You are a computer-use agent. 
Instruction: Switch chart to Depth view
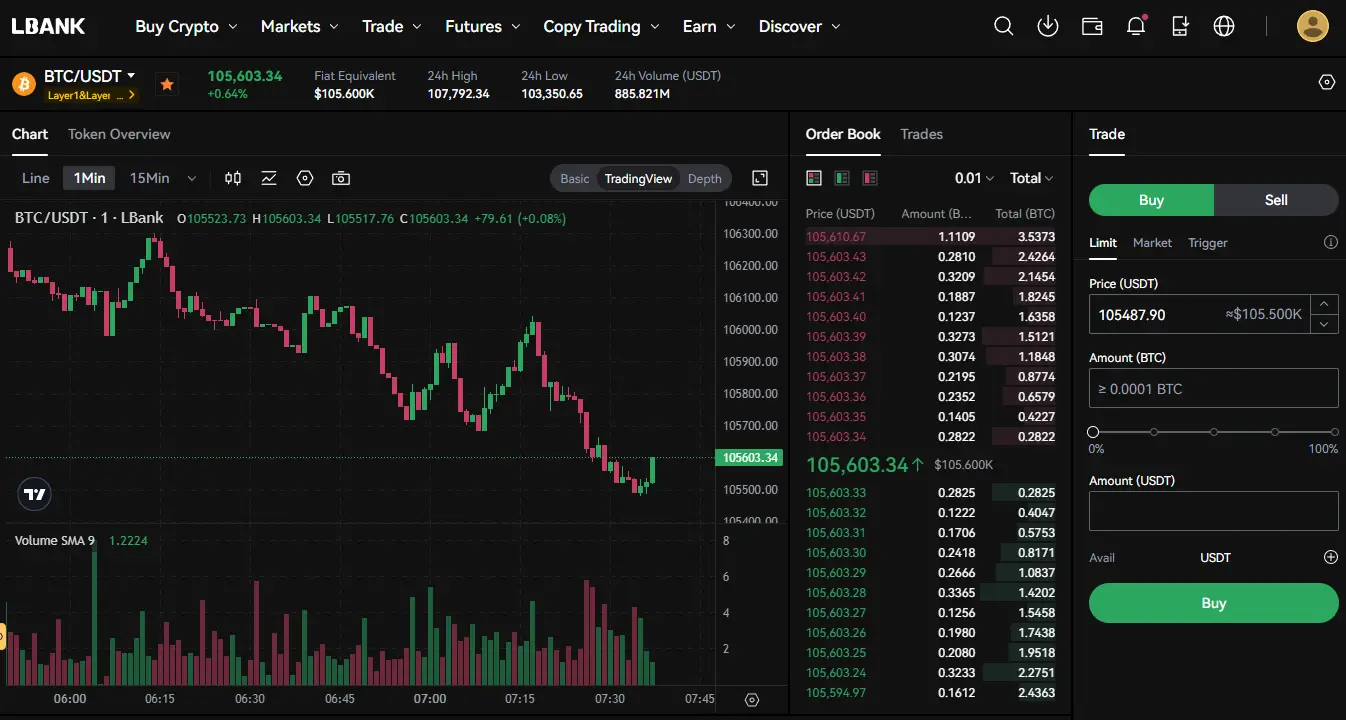[x=704, y=178]
